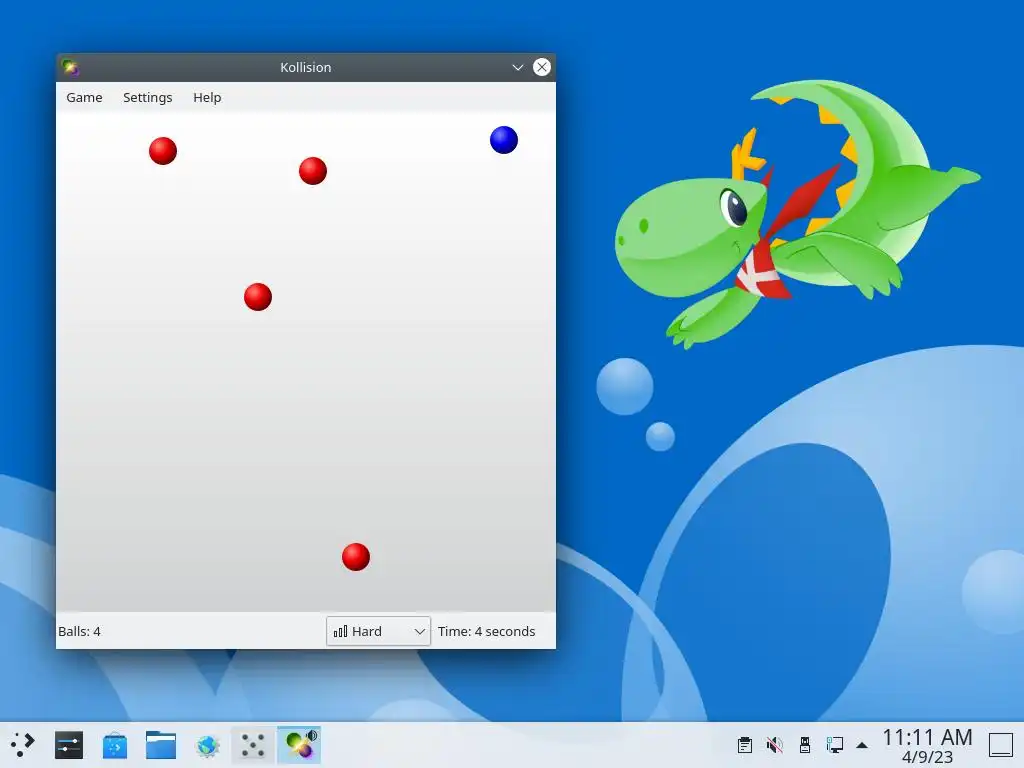Image resolution: width=1024 pixels, height=768 pixels.
Task: Open the Settings menu in Kollision
Action: [x=148, y=97]
